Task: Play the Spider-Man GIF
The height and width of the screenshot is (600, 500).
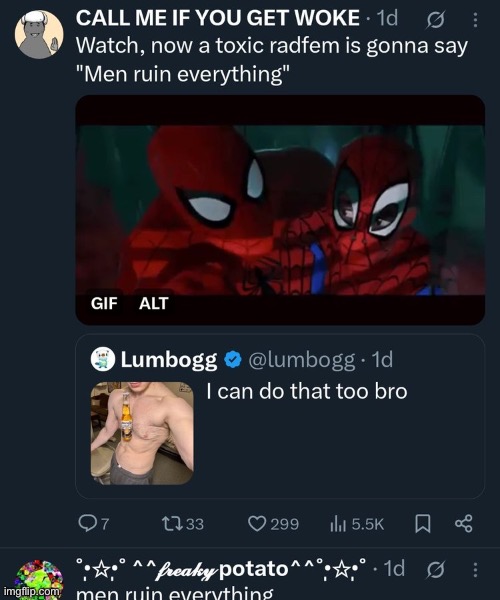Action: [x=280, y=210]
